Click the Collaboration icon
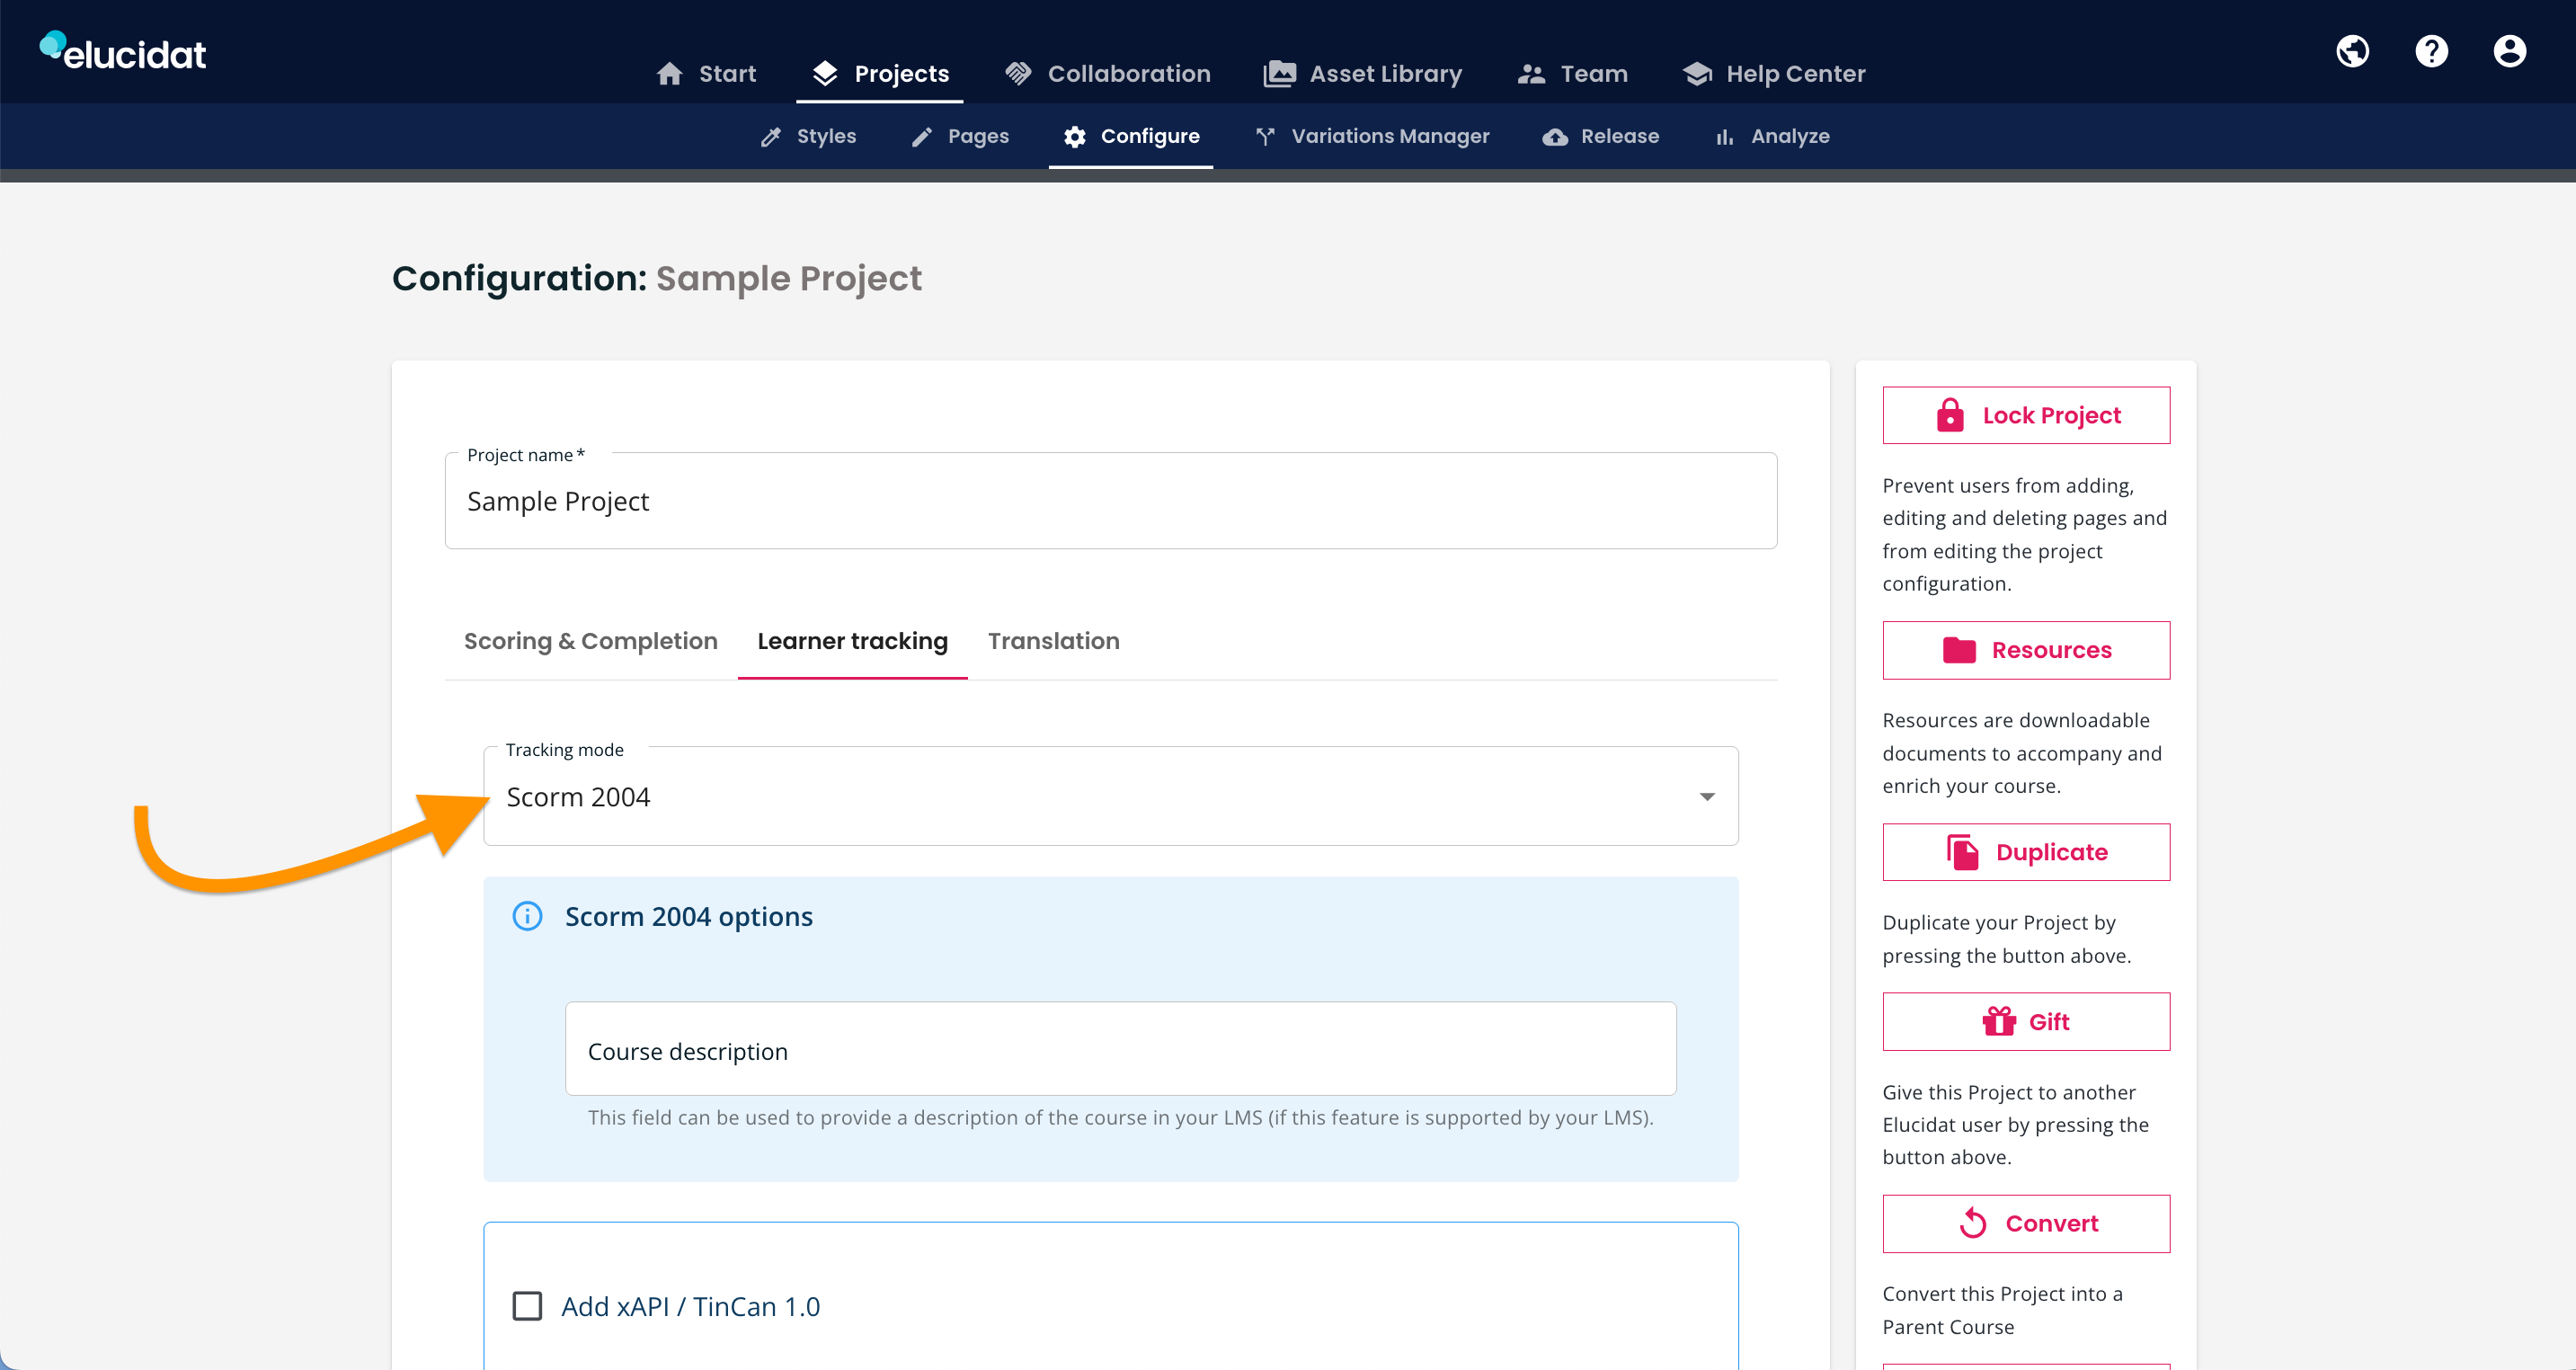The height and width of the screenshot is (1370, 2576). click(1018, 74)
